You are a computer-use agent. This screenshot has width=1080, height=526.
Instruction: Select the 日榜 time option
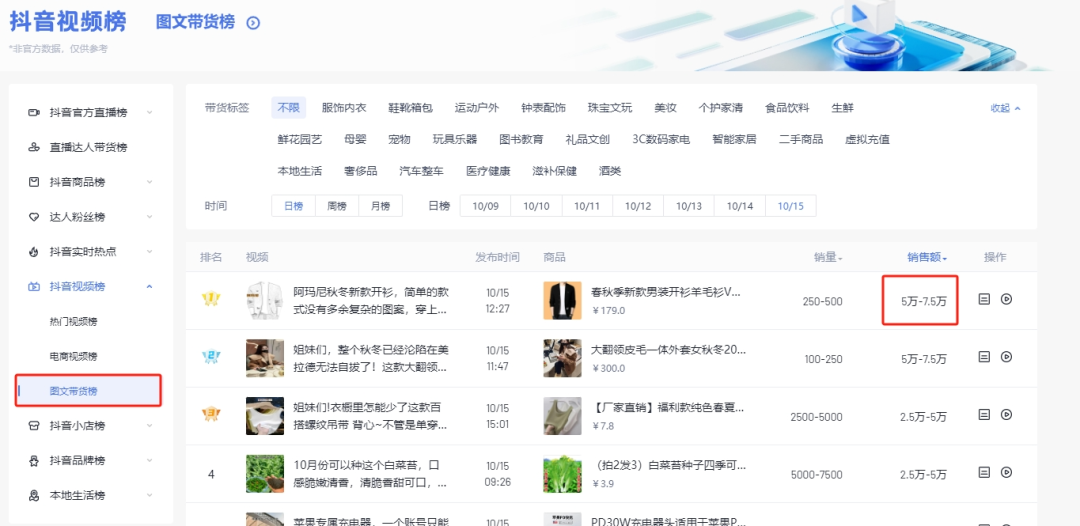[x=293, y=206]
